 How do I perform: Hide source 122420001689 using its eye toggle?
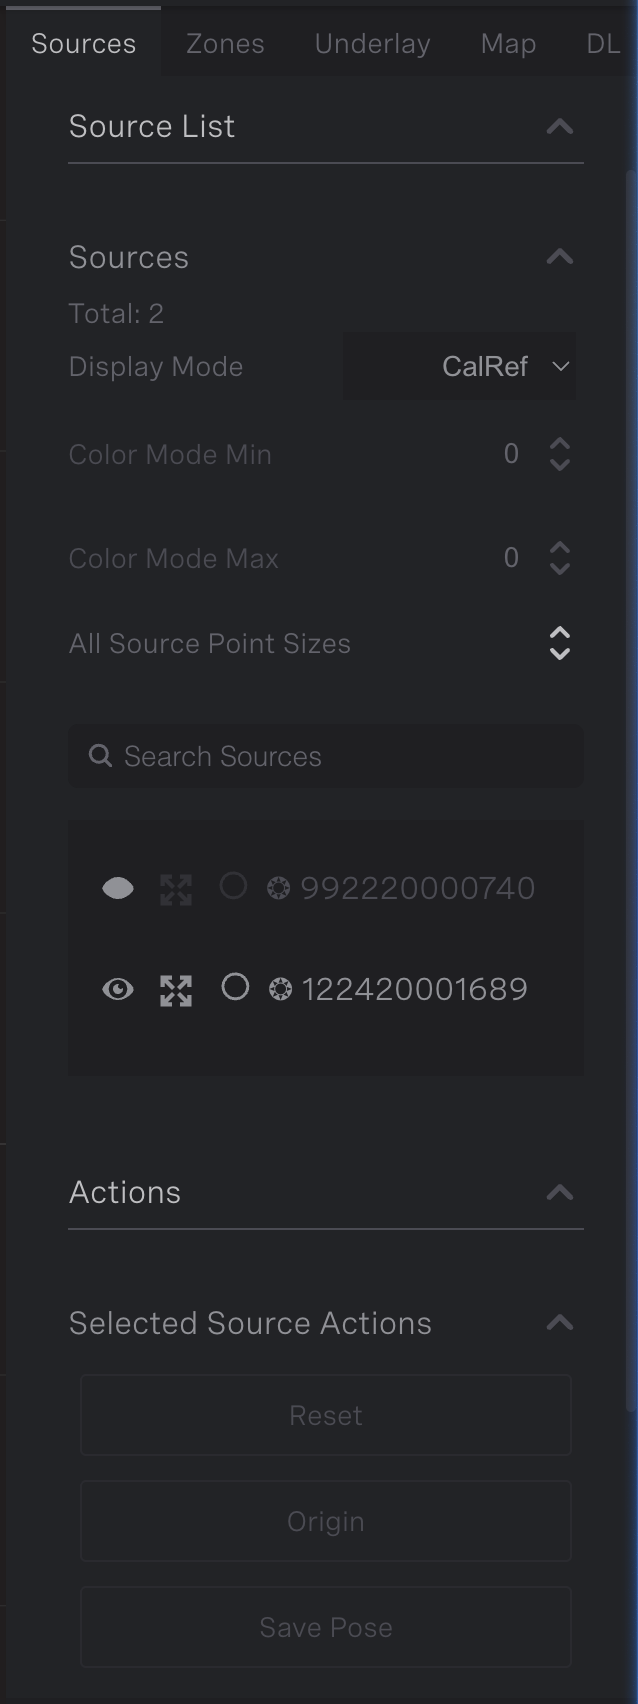pos(118,989)
